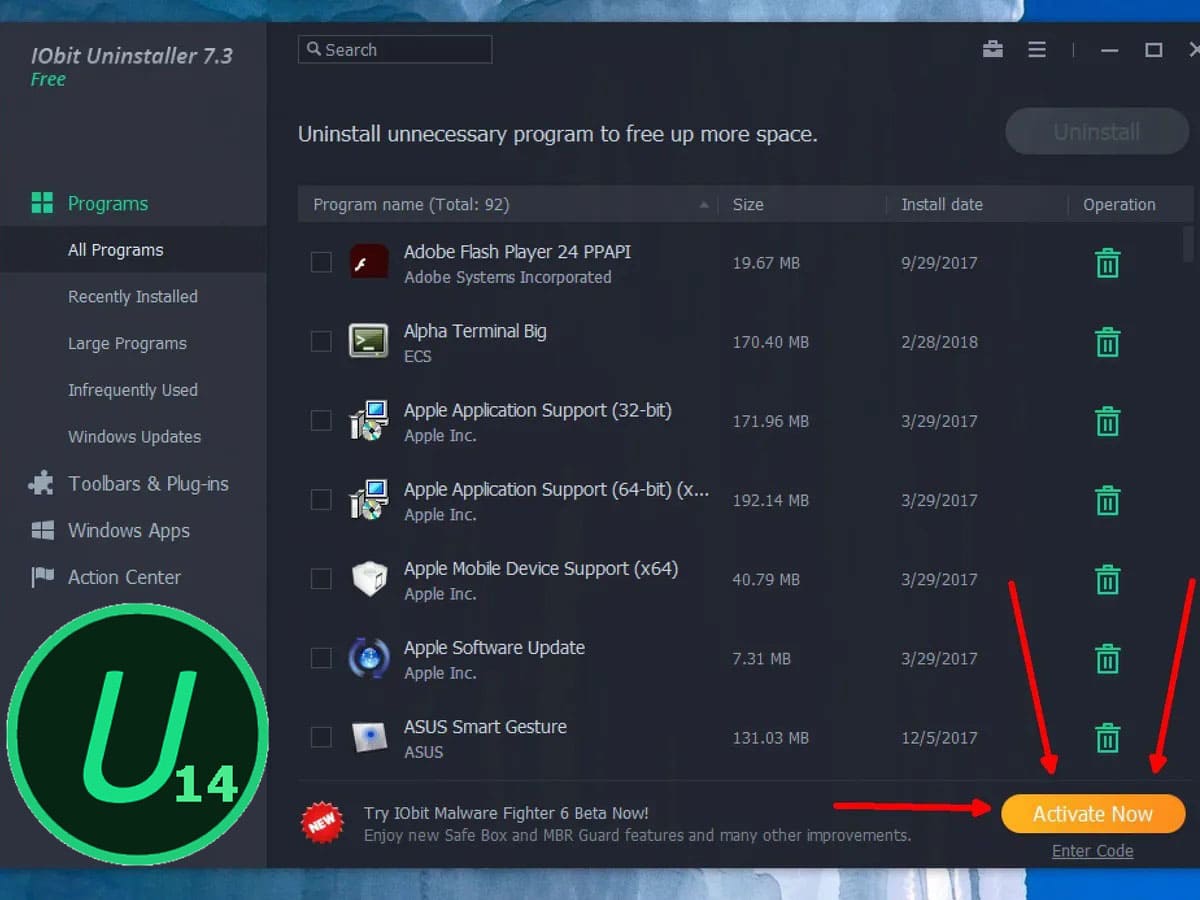
Task: Open Windows Apps section
Action: pos(129,530)
